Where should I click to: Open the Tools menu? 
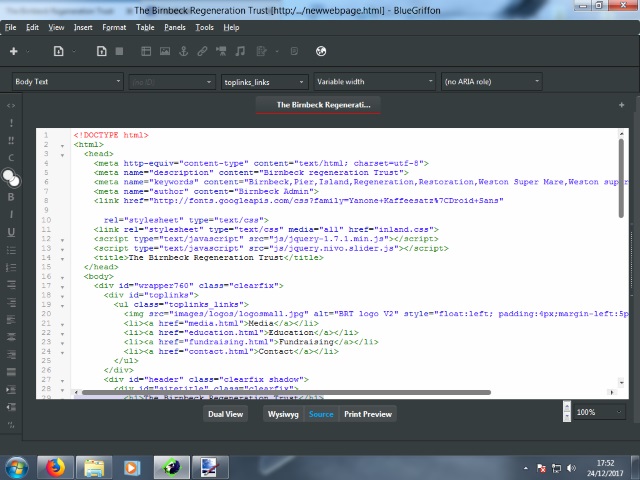click(204, 27)
